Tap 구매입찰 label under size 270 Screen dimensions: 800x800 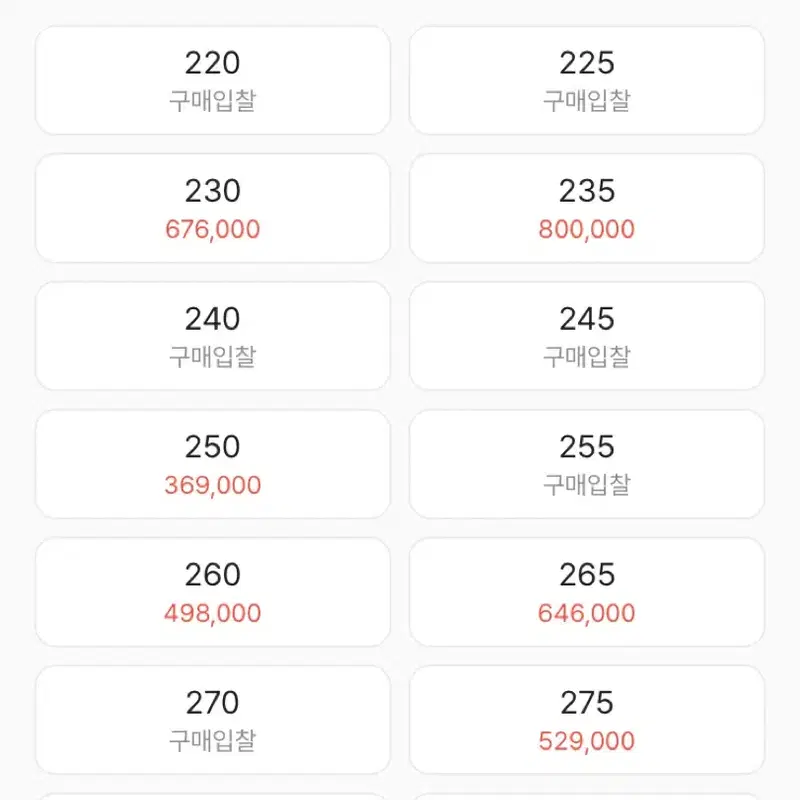tap(212, 740)
